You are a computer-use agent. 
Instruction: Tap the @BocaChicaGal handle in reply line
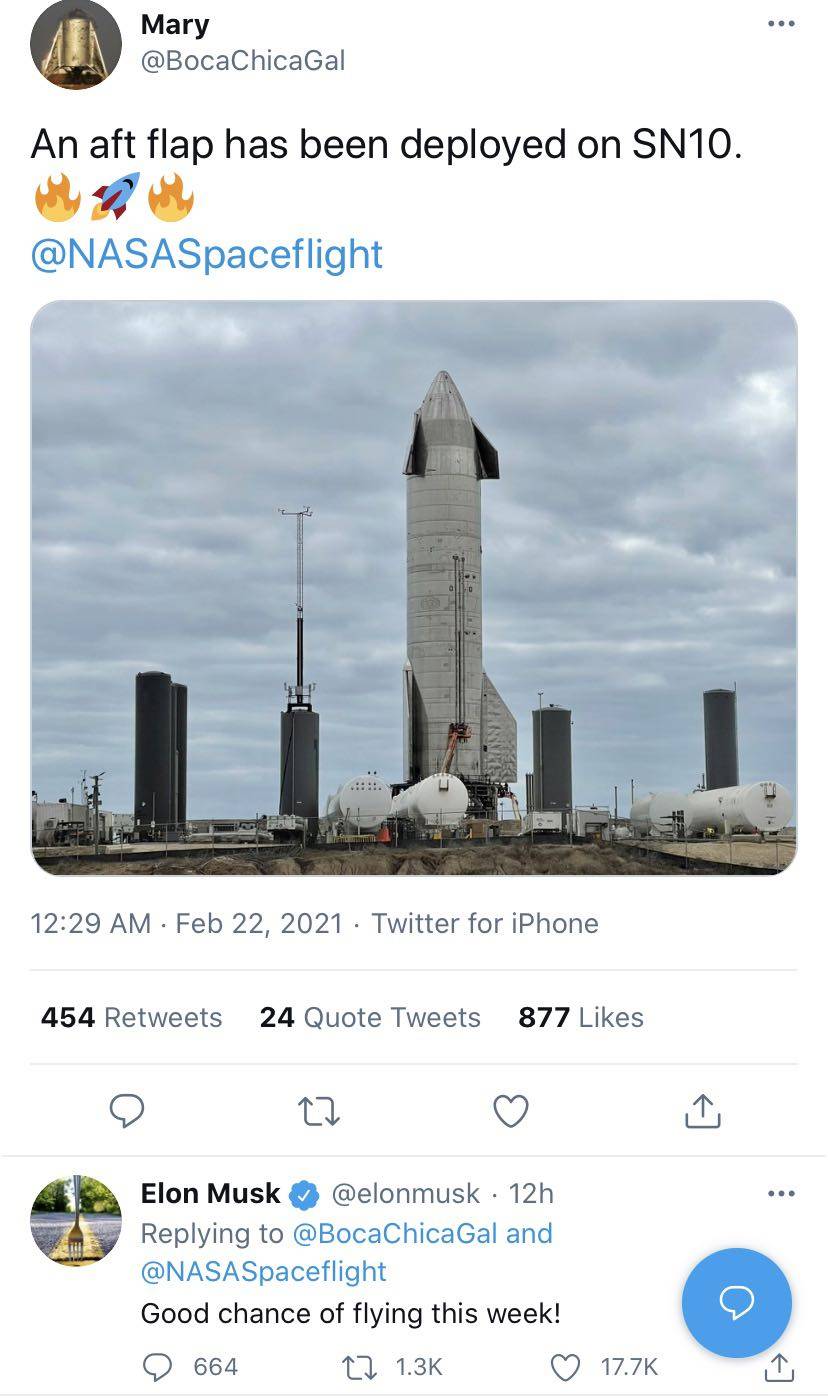click(394, 1233)
